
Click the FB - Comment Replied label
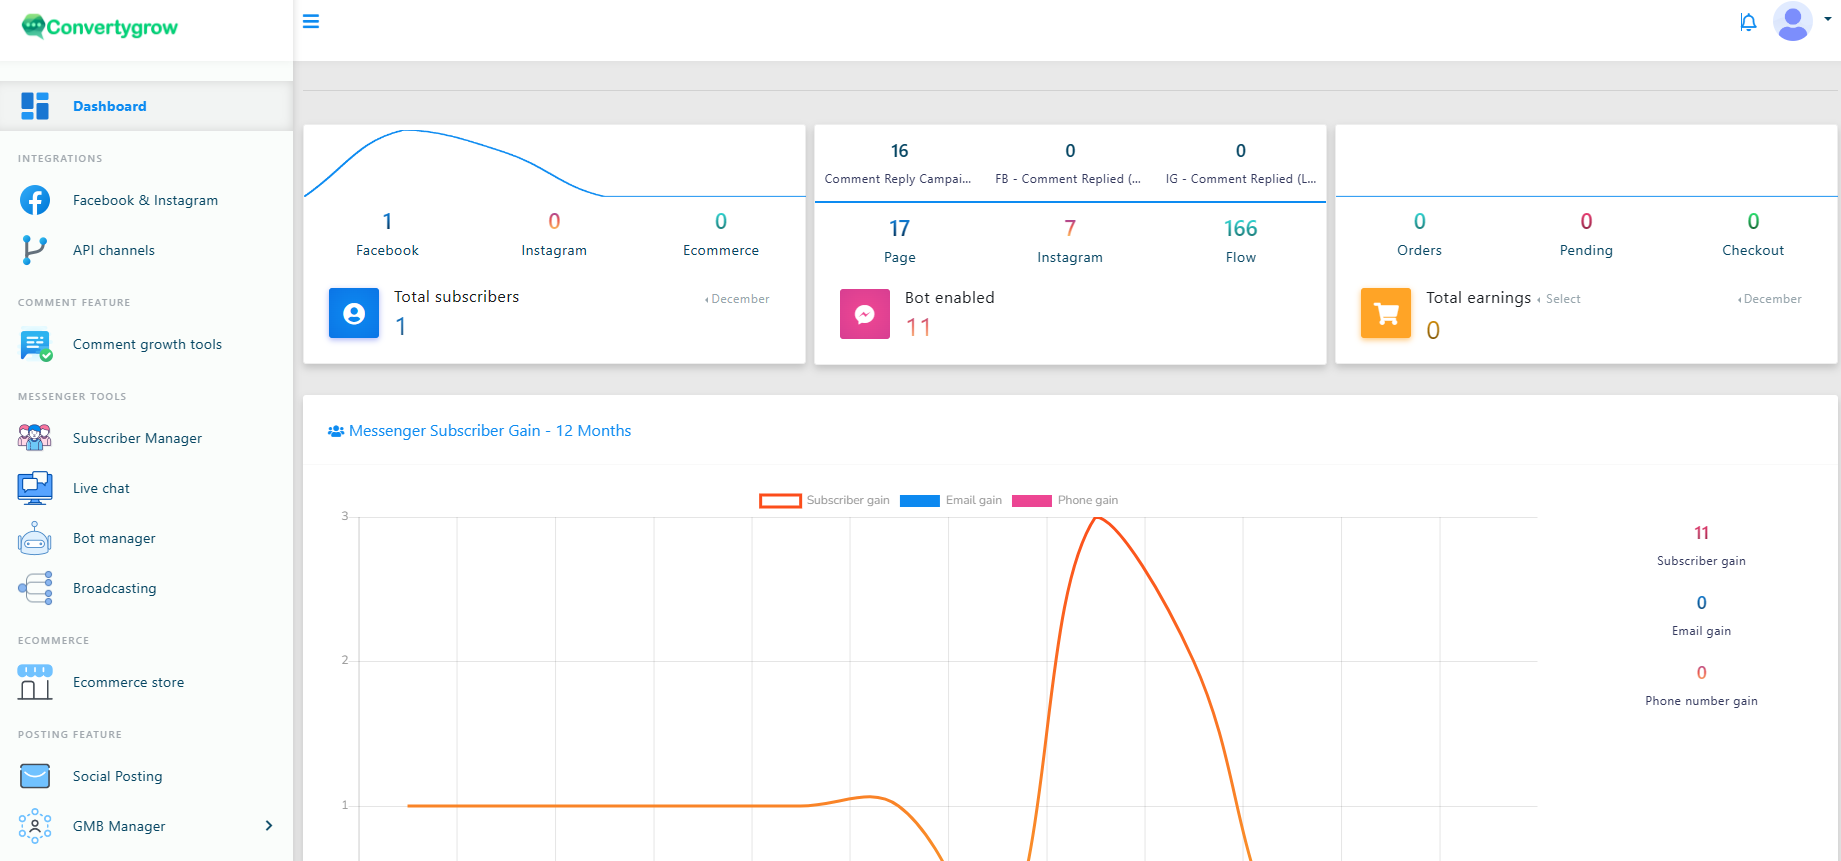click(x=1068, y=179)
